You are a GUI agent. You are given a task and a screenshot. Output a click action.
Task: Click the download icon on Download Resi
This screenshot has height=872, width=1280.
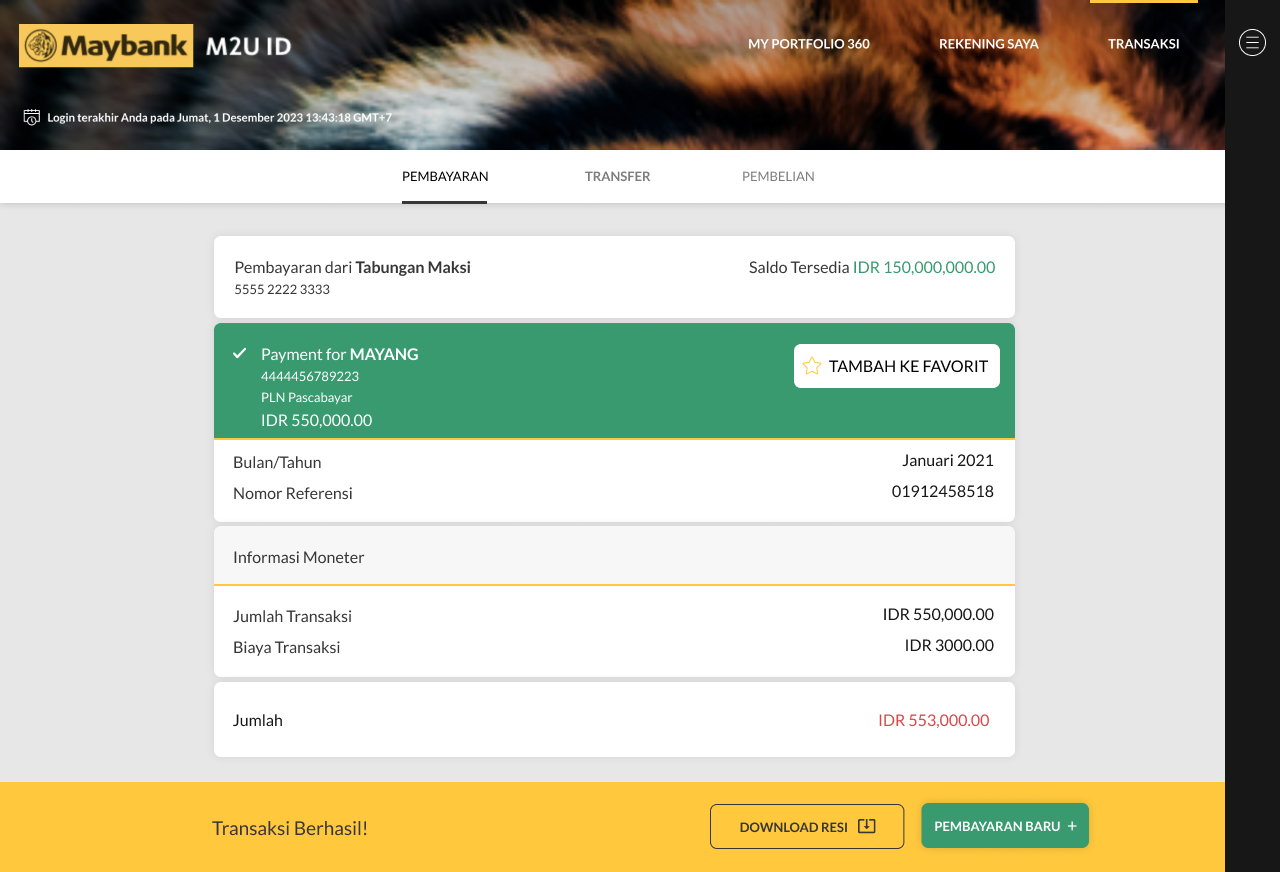(x=867, y=826)
